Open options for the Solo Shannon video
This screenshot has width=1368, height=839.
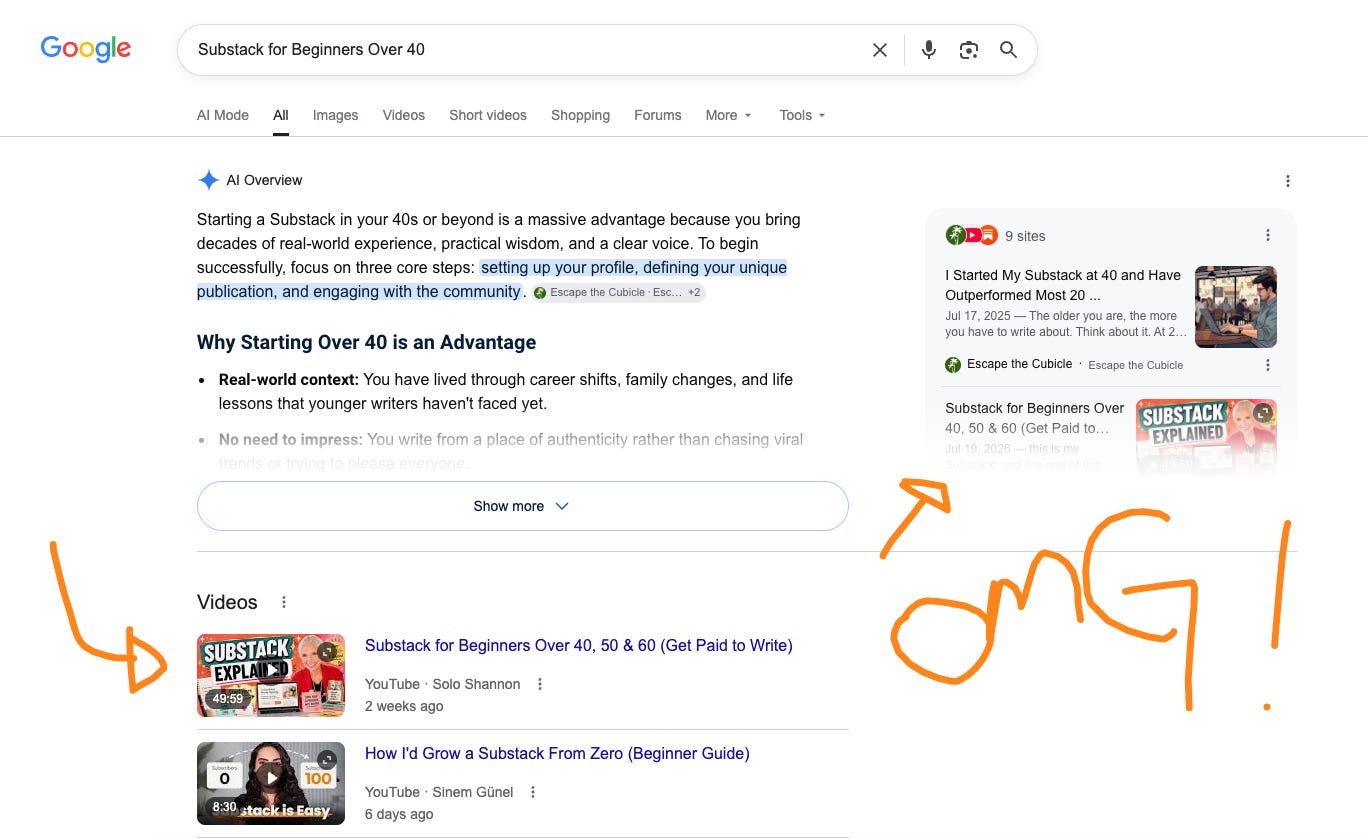point(540,684)
